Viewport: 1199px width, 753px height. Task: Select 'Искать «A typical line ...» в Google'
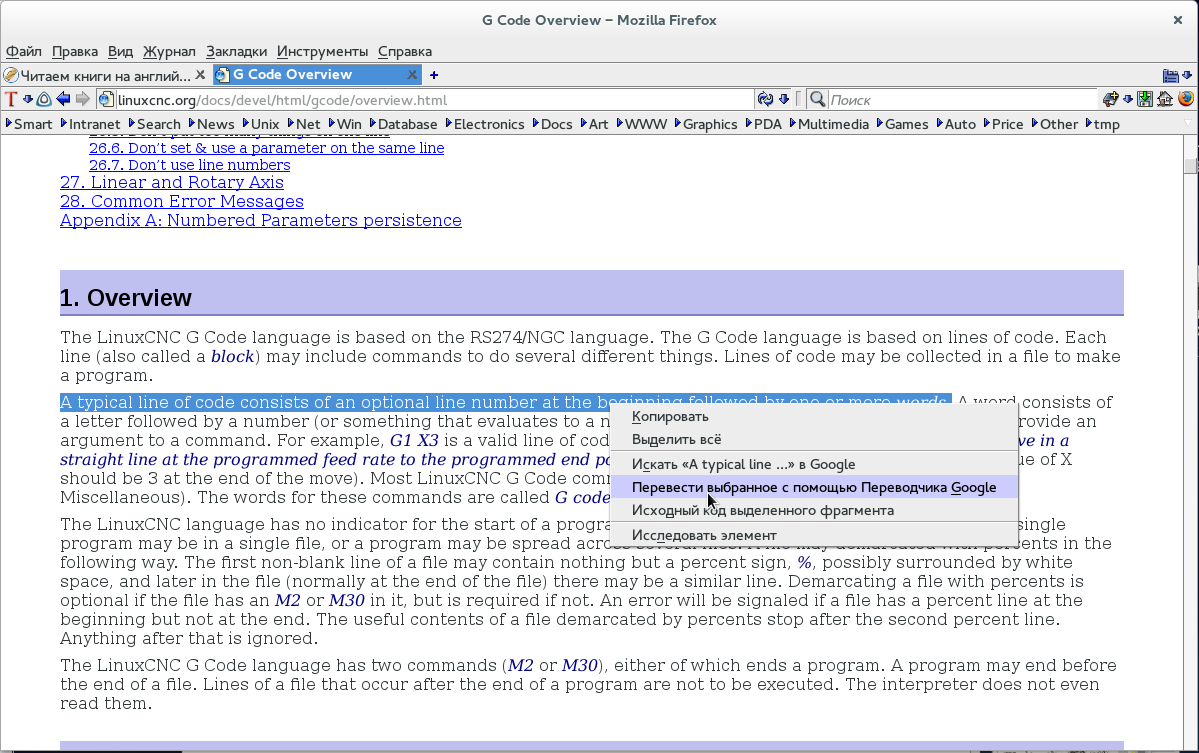pyautogui.click(x=814, y=464)
